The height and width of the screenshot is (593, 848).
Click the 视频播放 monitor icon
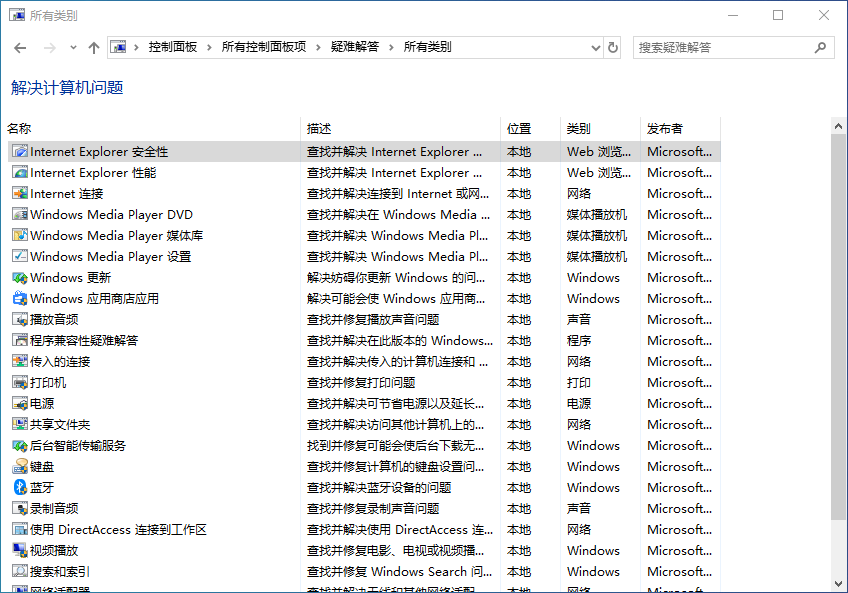(x=19, y=550)
